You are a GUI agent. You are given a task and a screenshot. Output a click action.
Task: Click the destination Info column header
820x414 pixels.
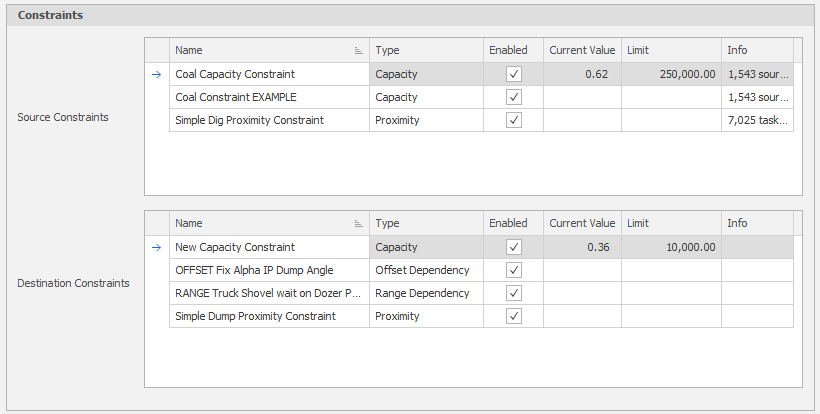pos(756,223)
